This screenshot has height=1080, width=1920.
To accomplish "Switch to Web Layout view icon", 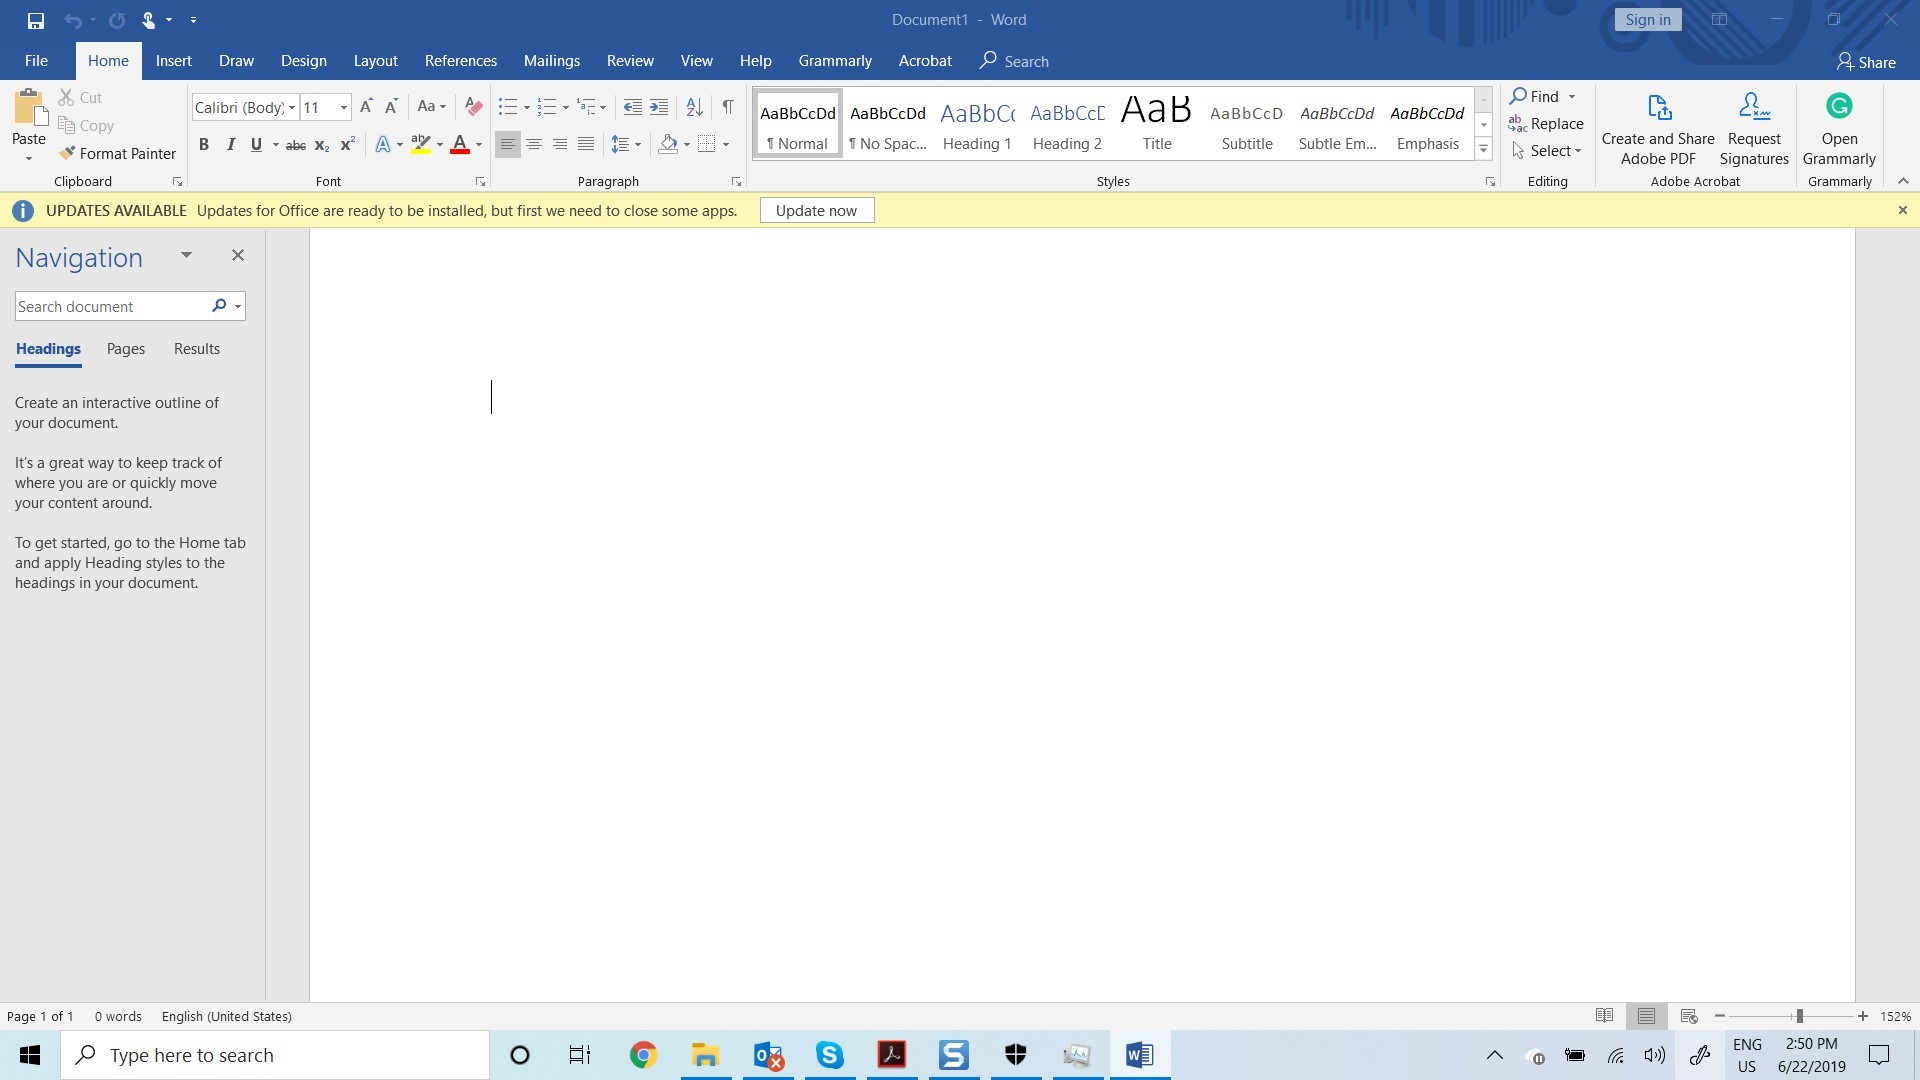I will (x=1689, y=1016).
